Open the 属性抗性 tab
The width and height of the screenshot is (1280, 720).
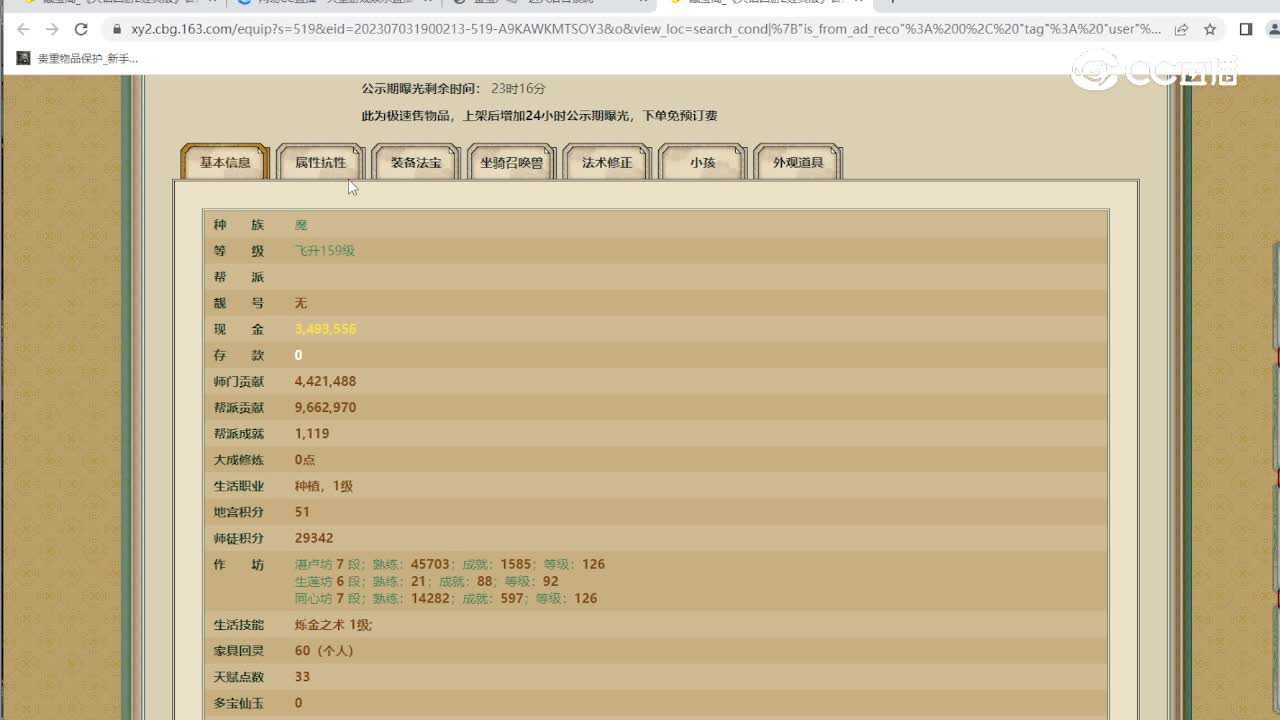pyautogui.click(x=320, y=162)
